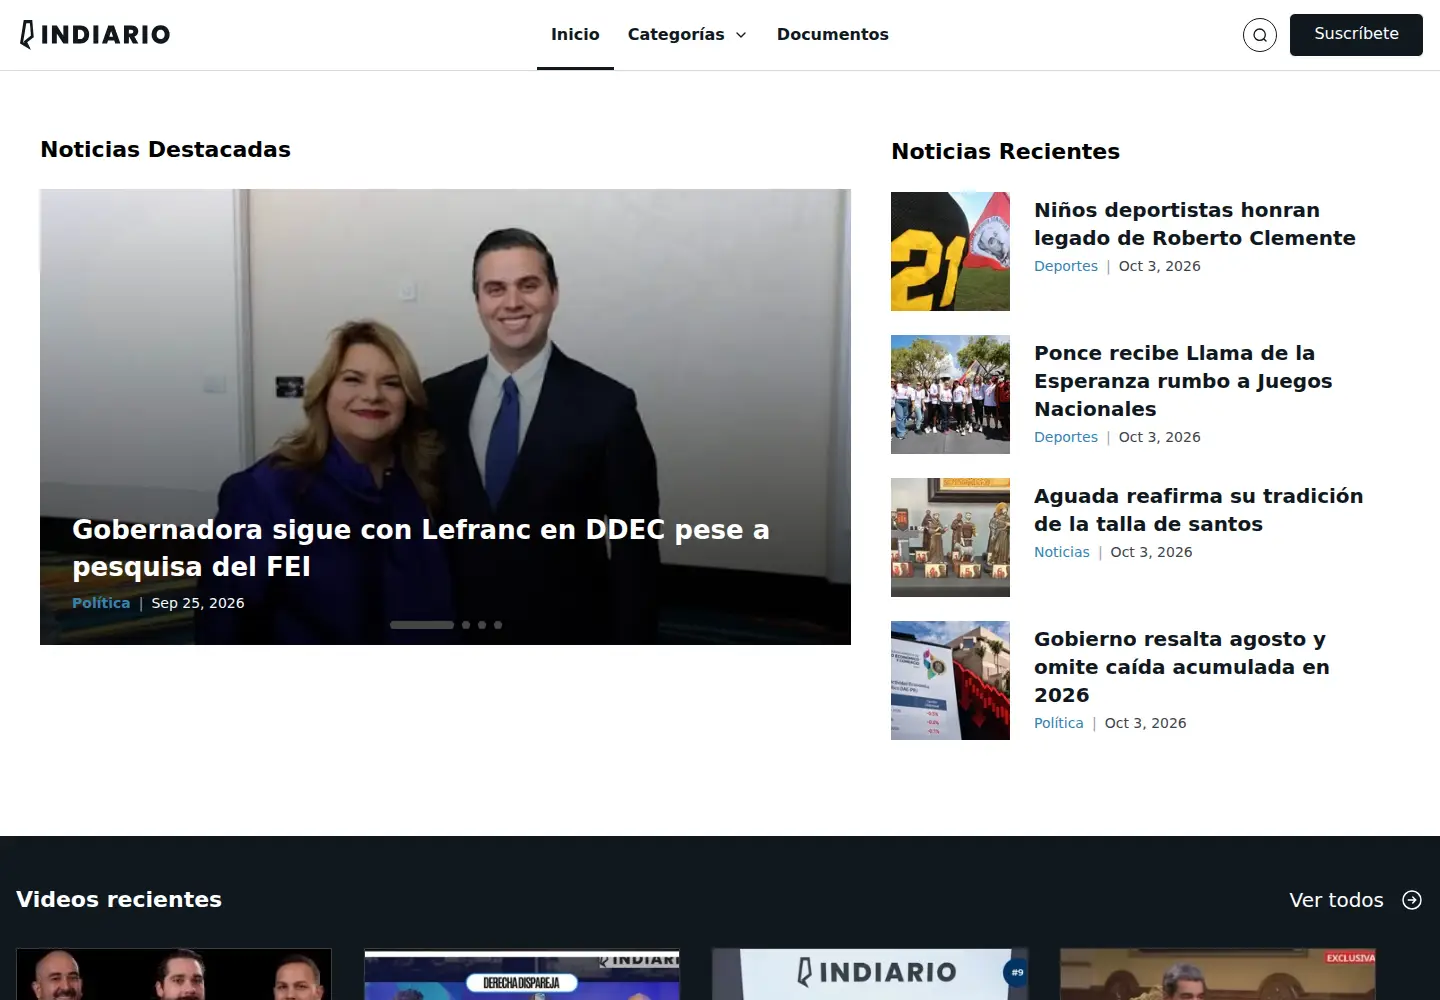Click Noticias tag under Aguada story

[x=1062, y=552]
